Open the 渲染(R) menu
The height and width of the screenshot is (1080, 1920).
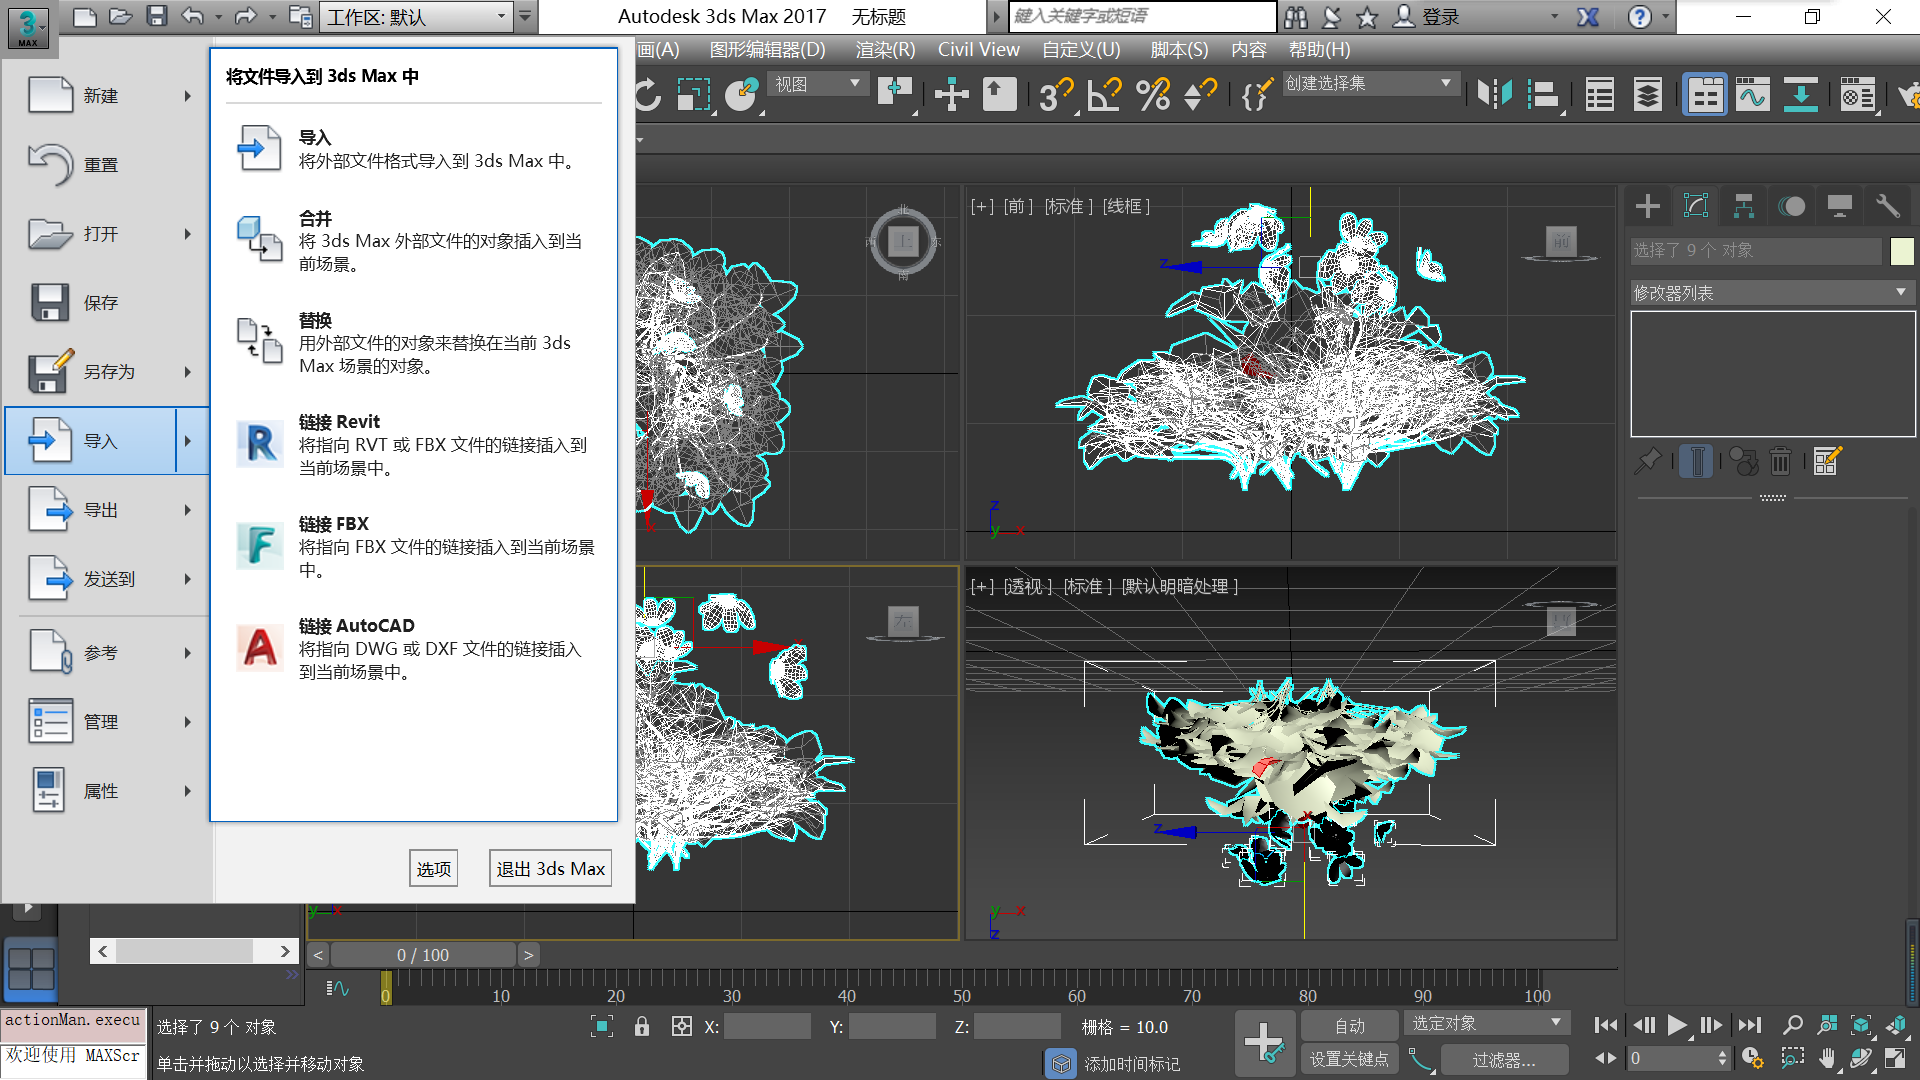884,49
